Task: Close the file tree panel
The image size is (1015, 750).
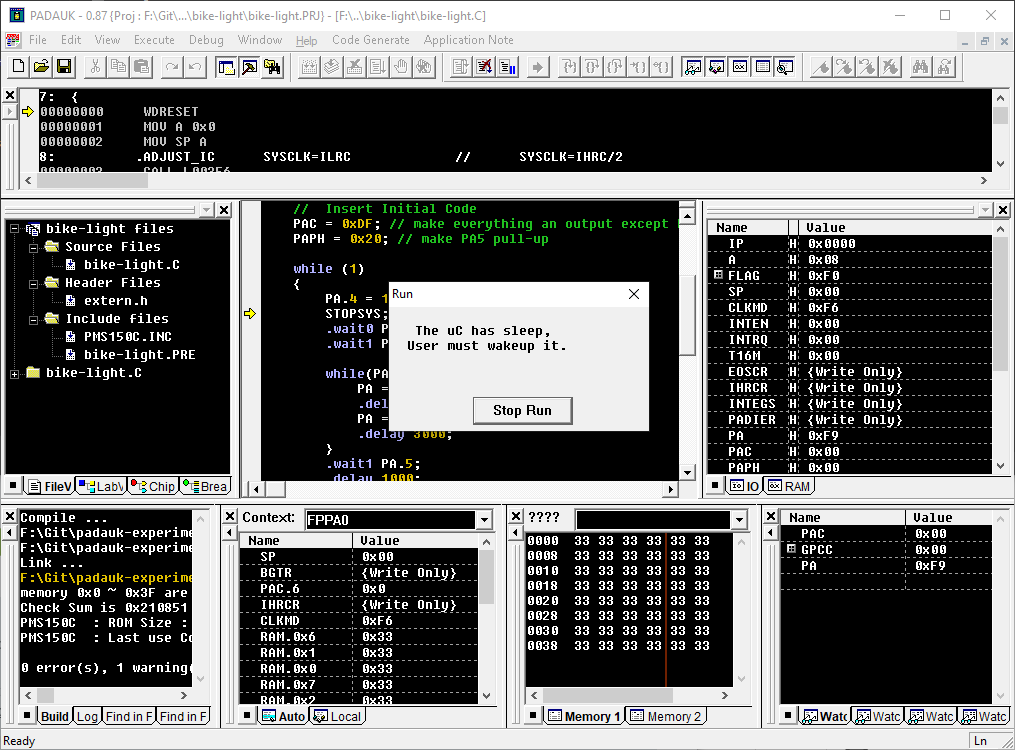Action: pos(224,210)
